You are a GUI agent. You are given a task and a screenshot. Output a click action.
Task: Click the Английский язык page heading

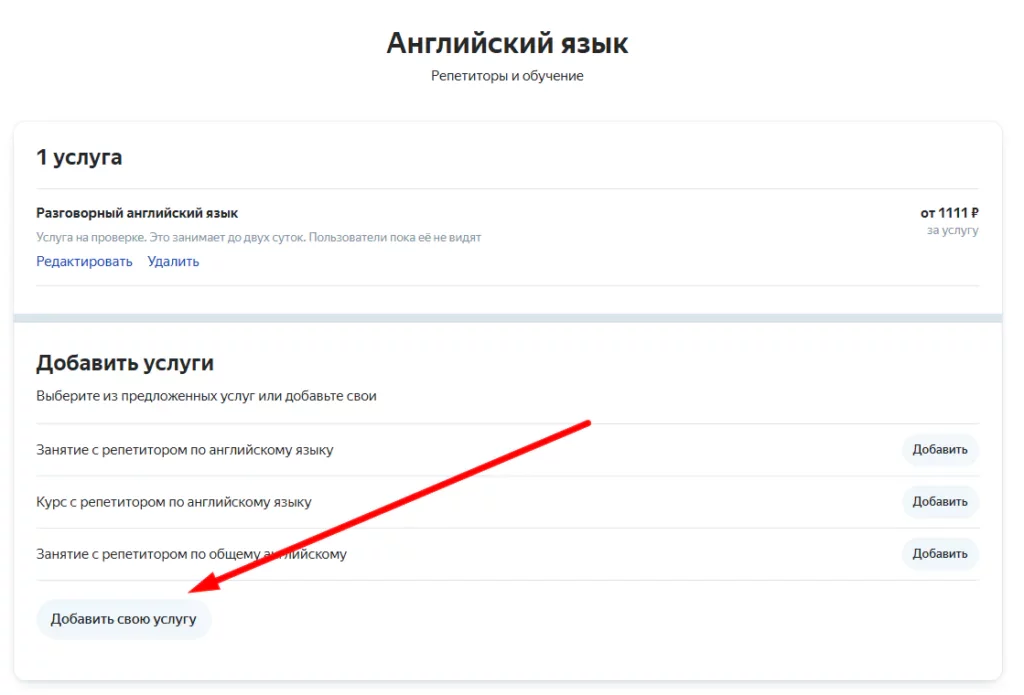coord(507,43)
